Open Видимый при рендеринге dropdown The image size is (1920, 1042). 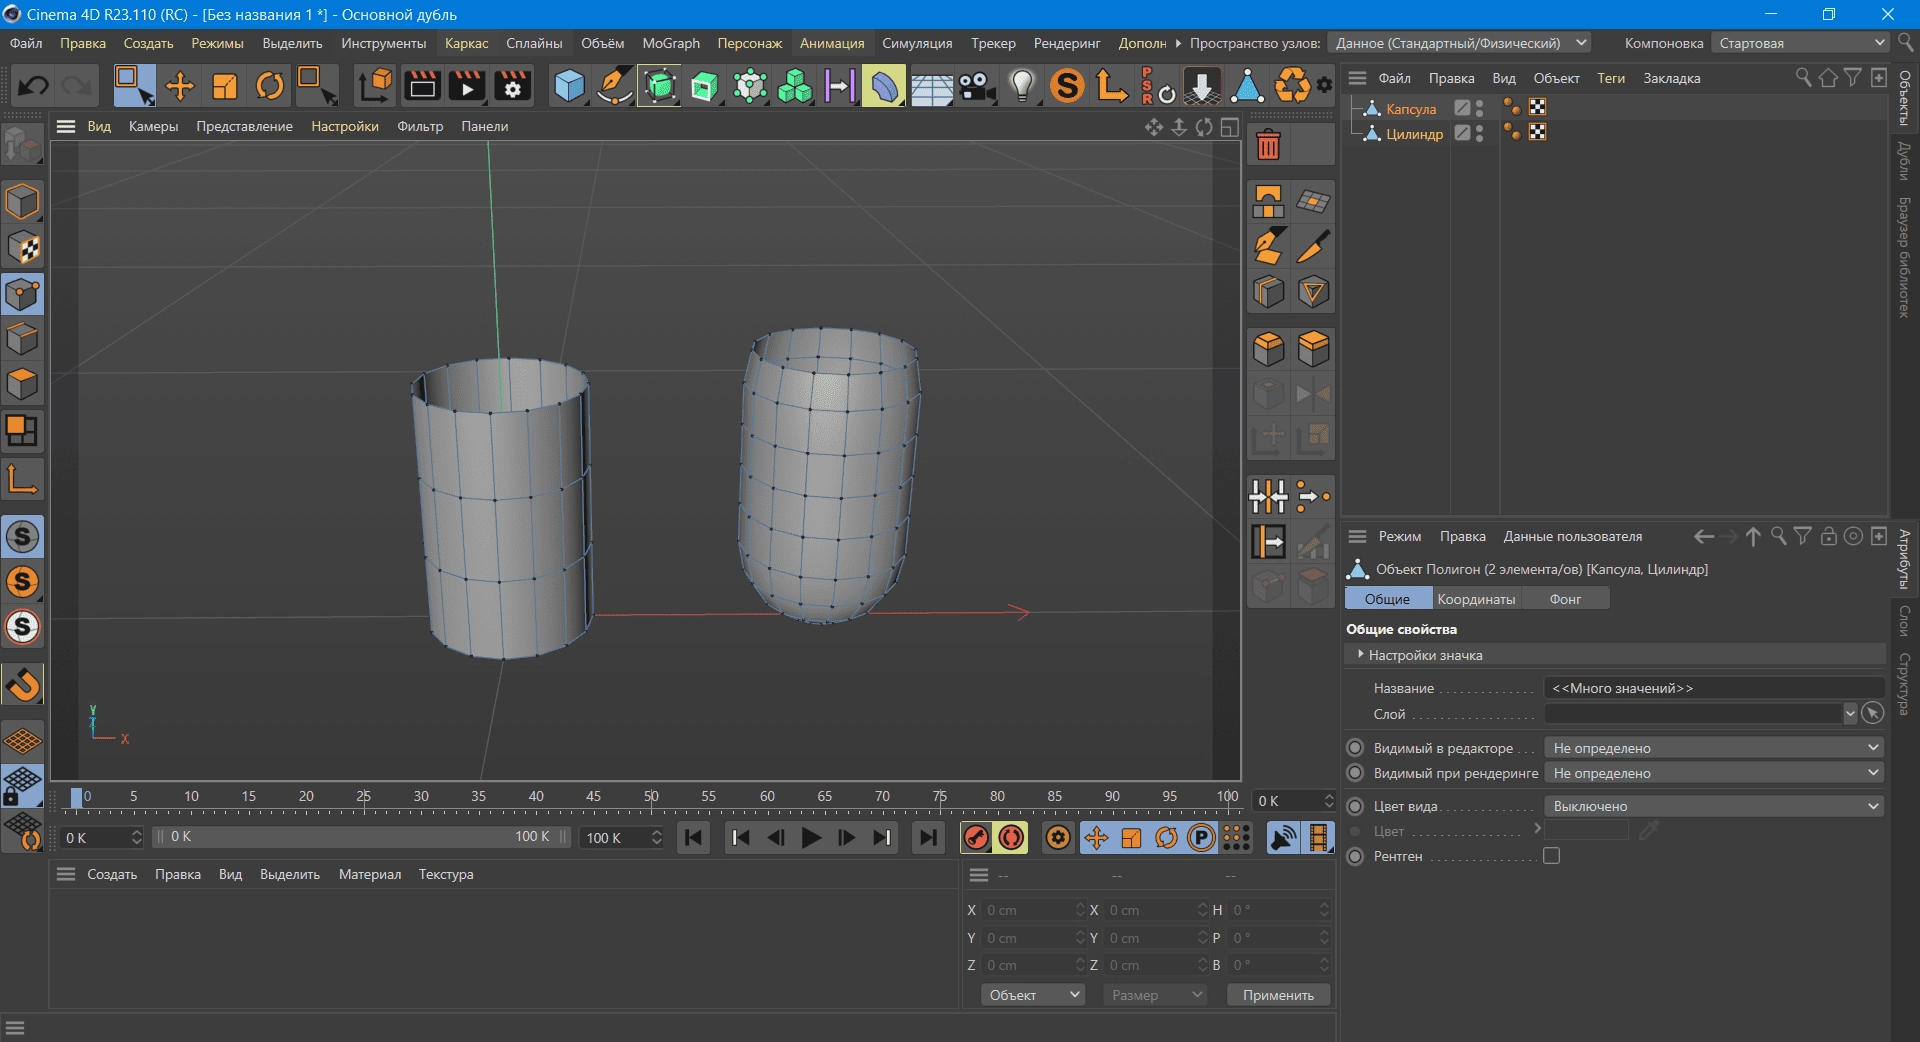click(1714, 773)
